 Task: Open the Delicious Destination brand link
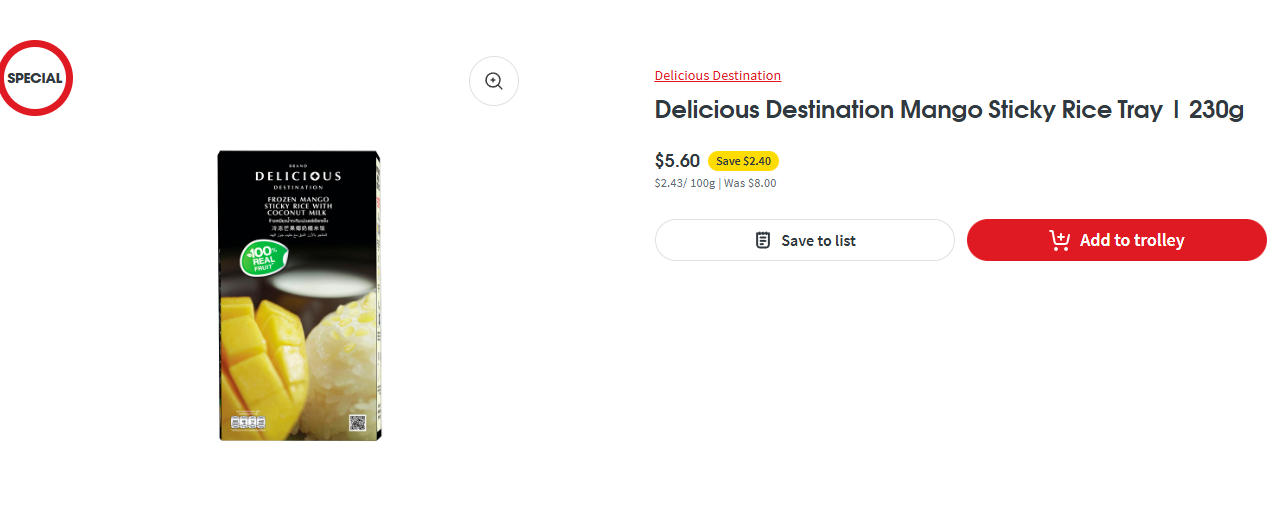717,75
